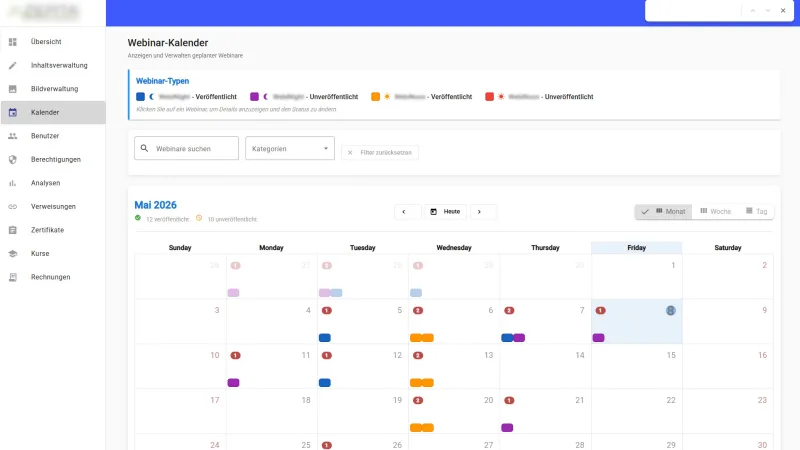Click the search magnifier icon
The image size is (800, 450).
144,148
